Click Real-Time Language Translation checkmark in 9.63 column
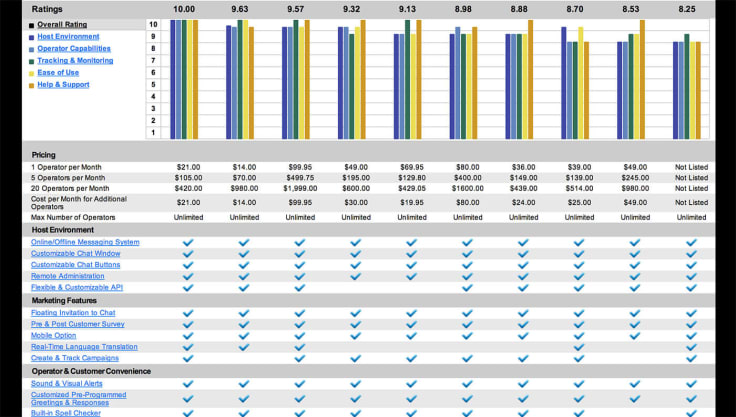 point(244,347)
